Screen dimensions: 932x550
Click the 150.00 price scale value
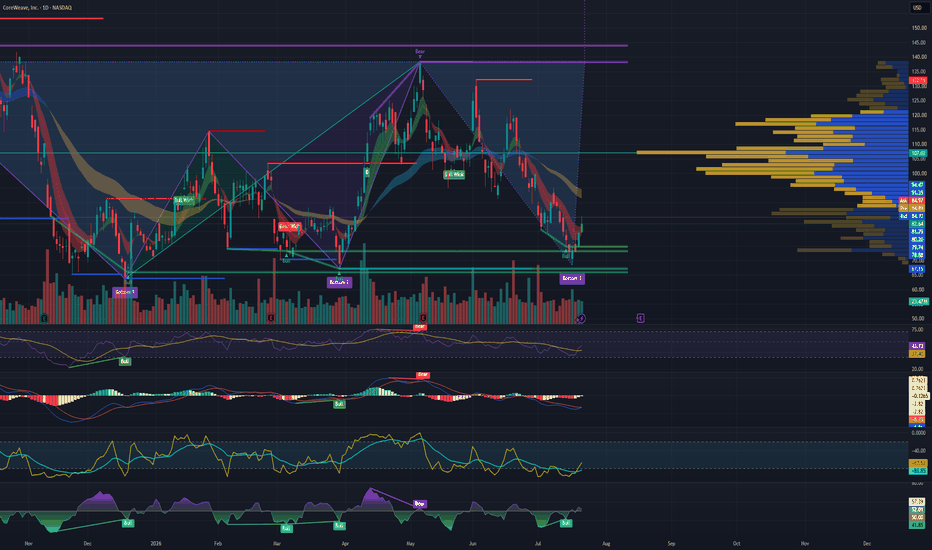pos(919,27)
